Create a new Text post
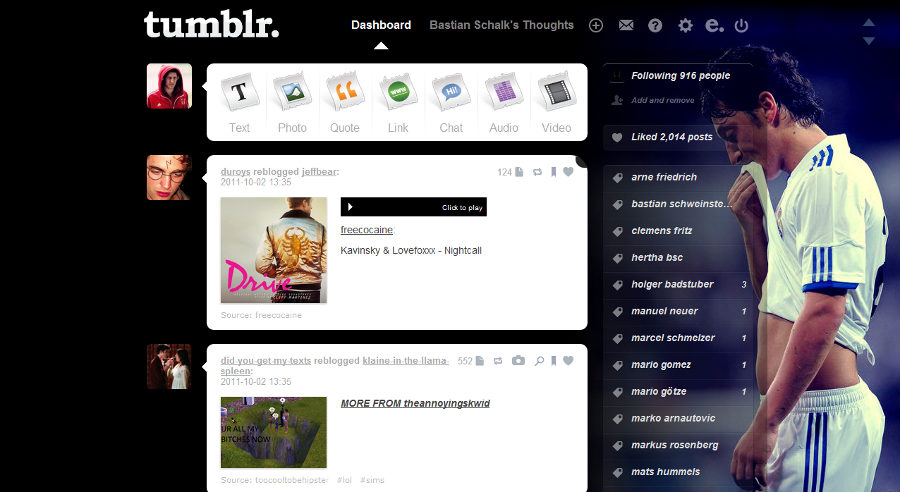 click(x=239, y=103)
